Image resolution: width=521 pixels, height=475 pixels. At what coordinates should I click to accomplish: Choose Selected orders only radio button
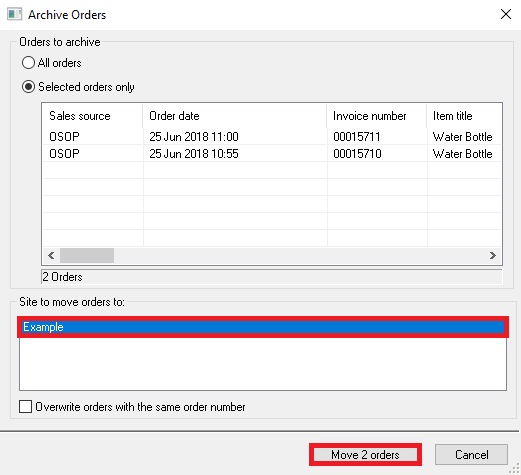pos(28,87)
